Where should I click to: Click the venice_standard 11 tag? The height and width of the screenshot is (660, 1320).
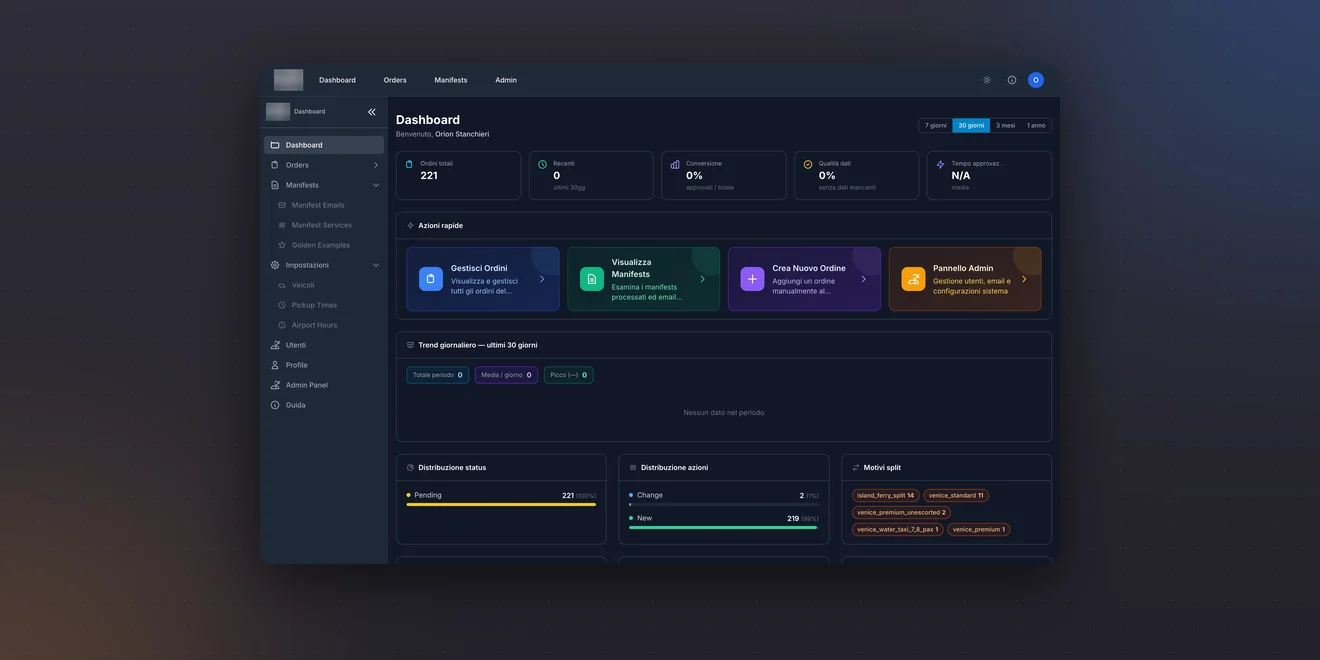point(956,495)
